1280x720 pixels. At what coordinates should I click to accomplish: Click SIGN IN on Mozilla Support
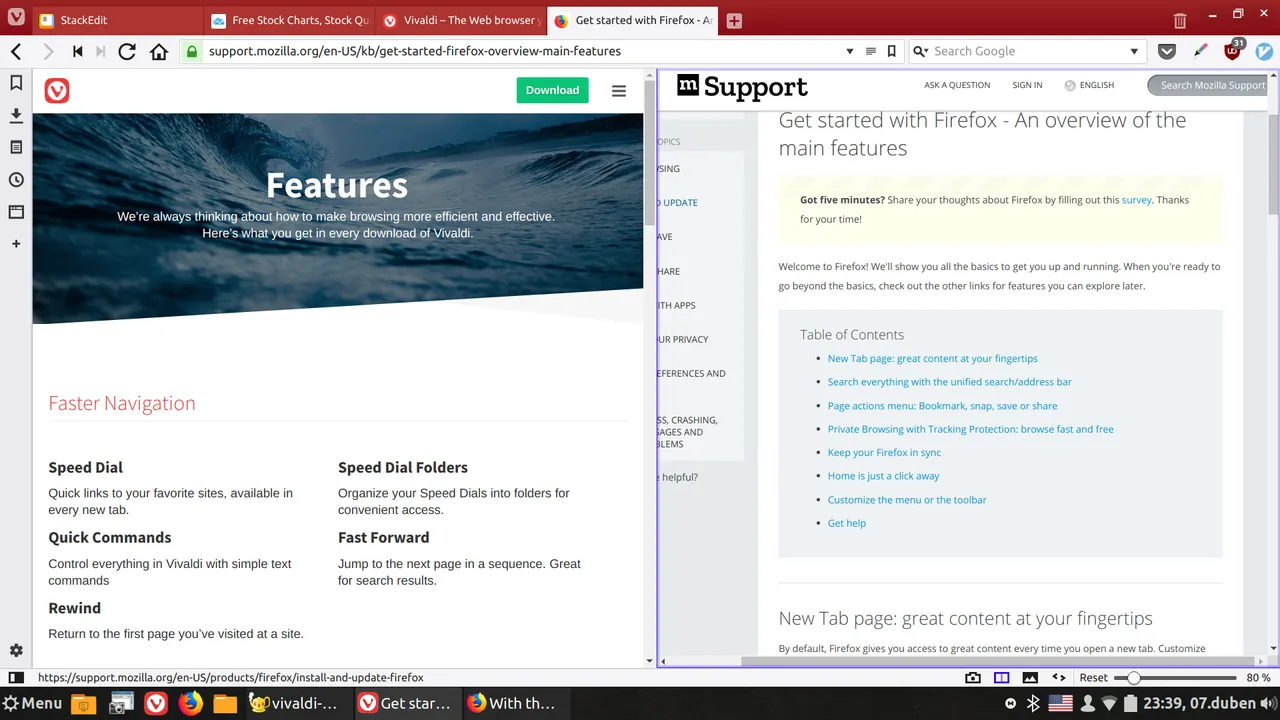point(1027,85)
